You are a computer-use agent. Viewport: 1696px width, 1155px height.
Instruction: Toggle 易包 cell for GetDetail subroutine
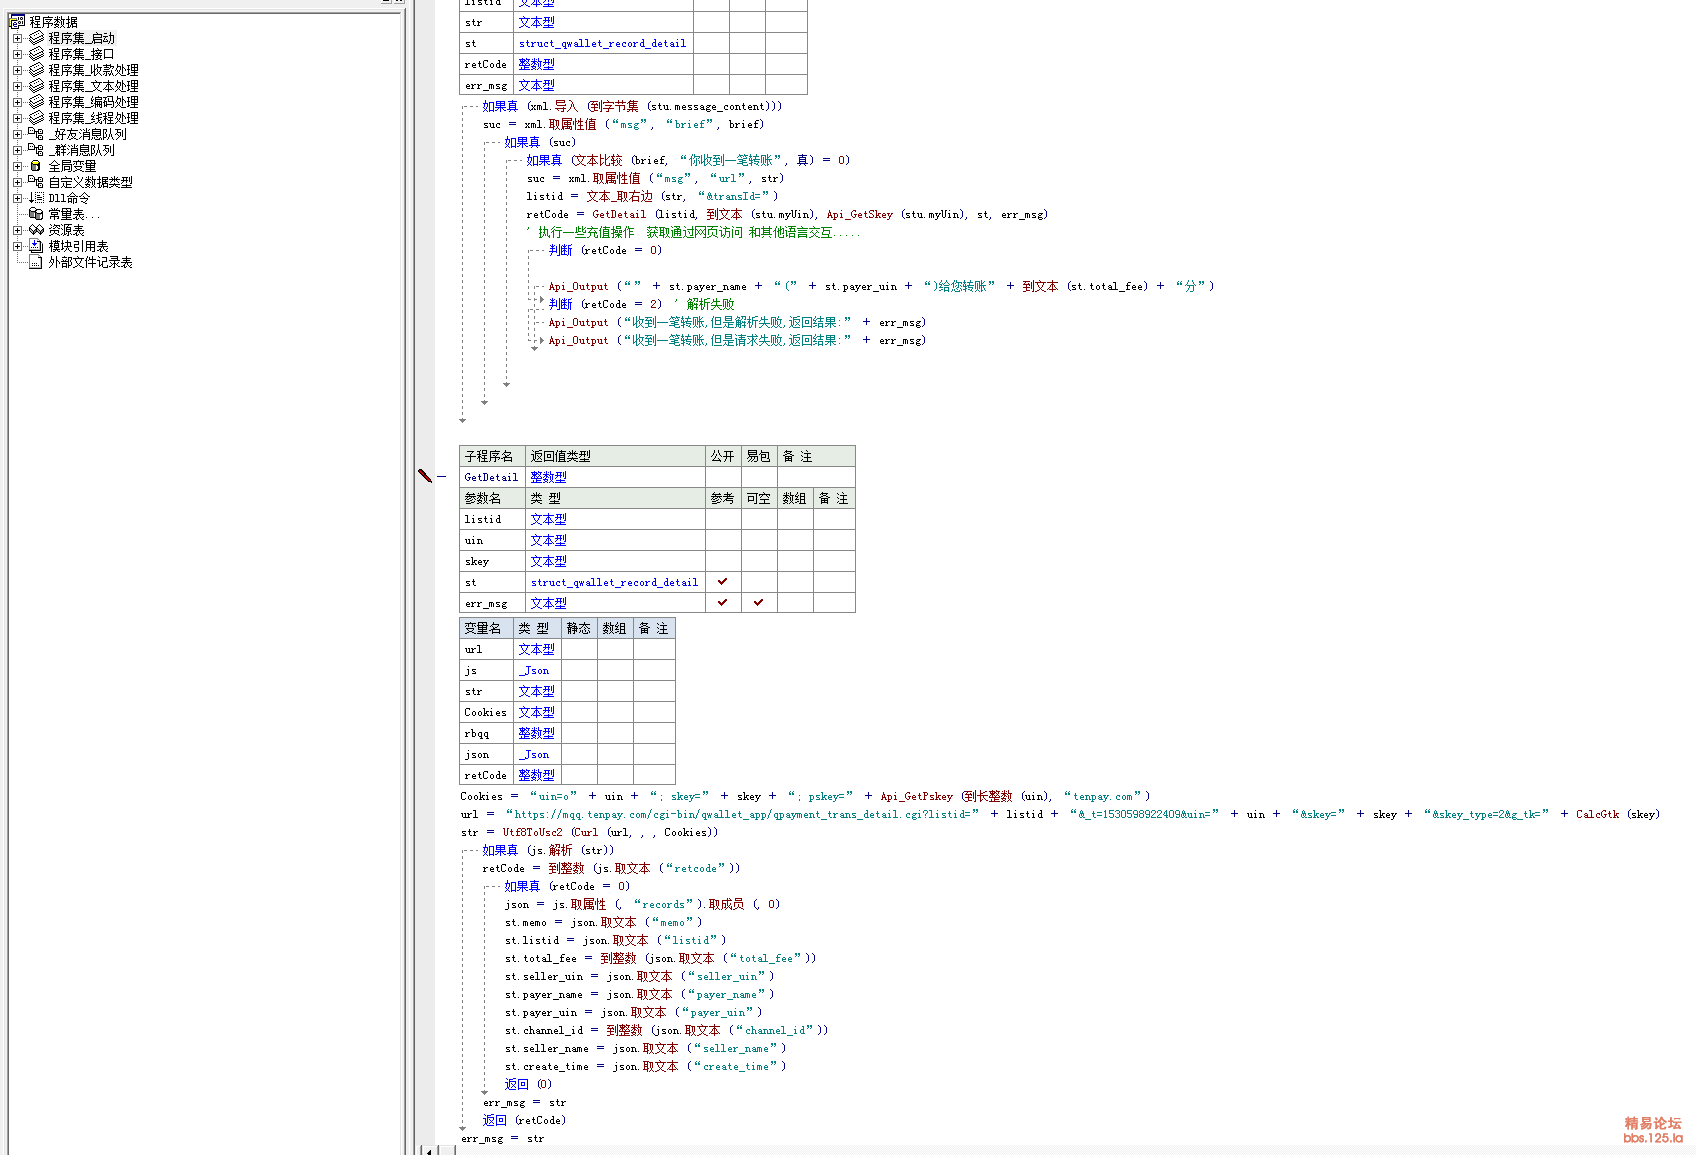click(x=759, y=477)
